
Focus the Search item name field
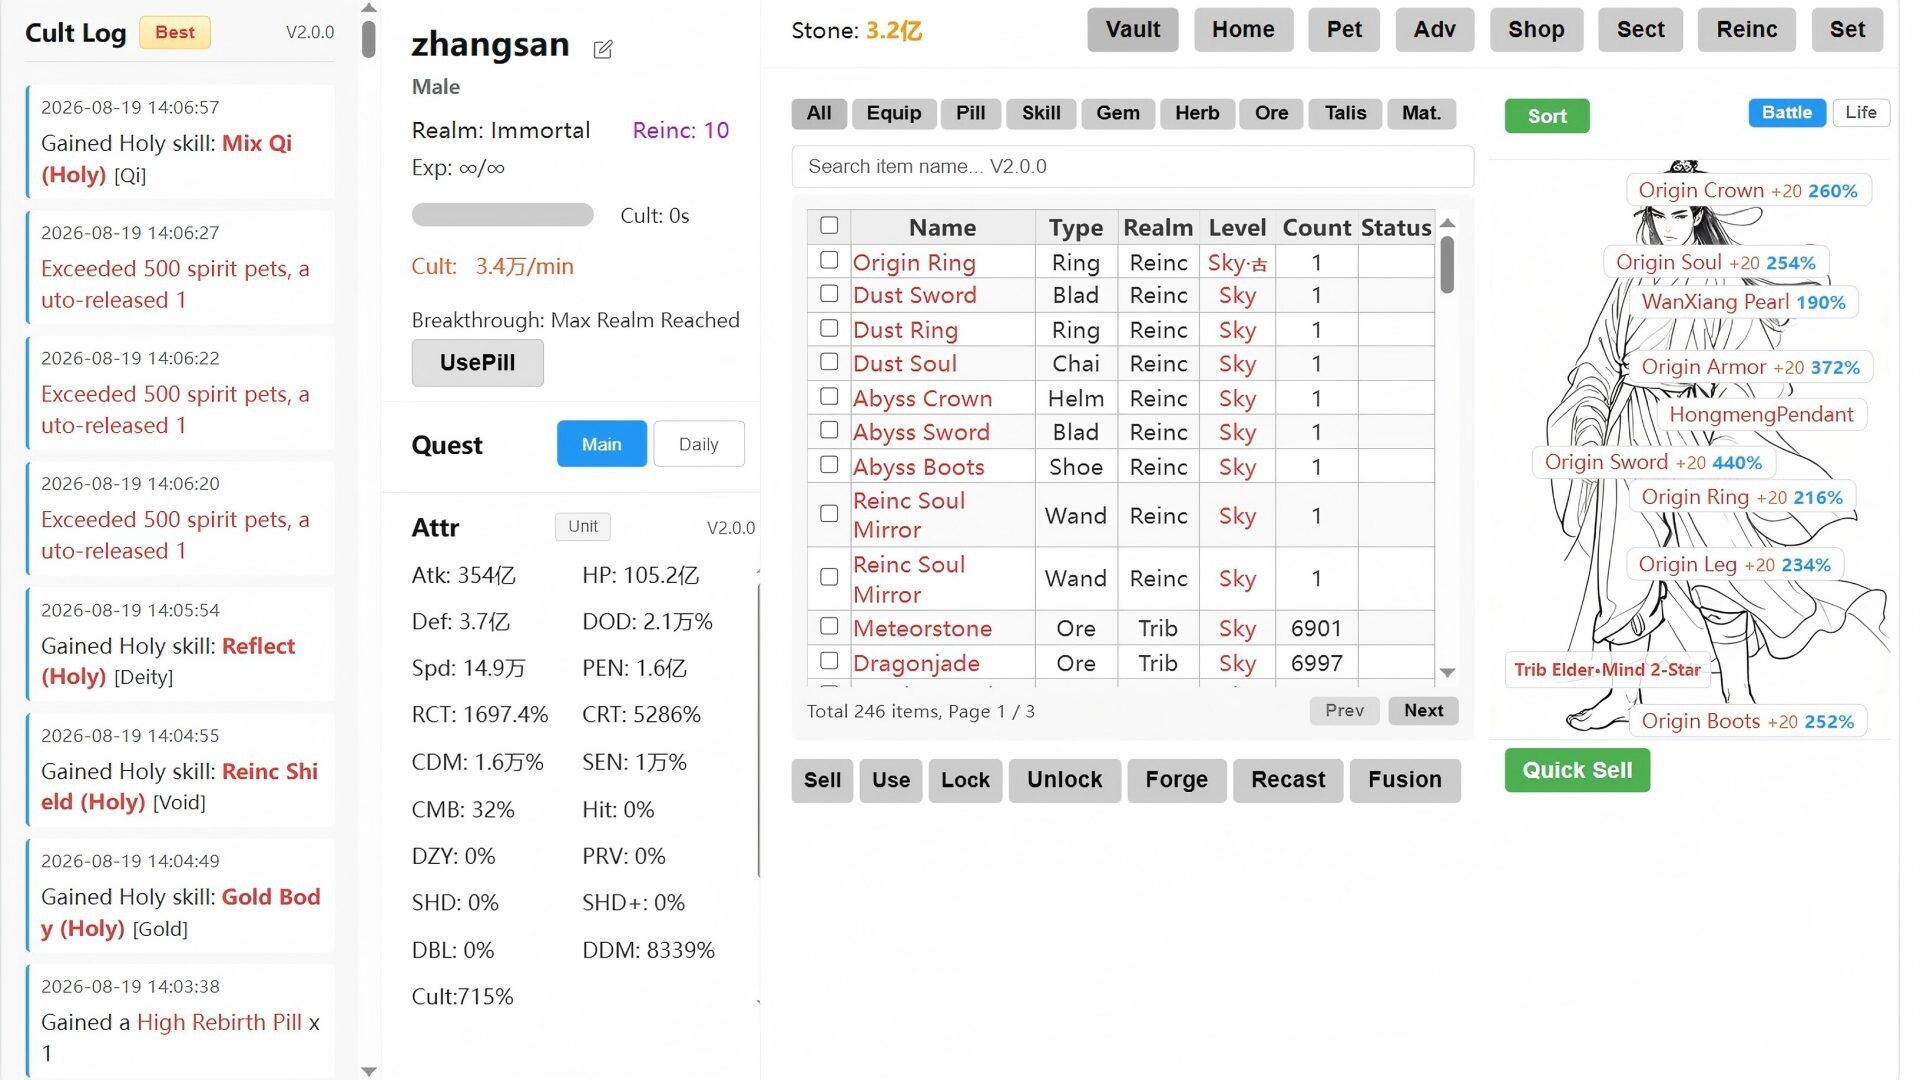click(1132, 166)
